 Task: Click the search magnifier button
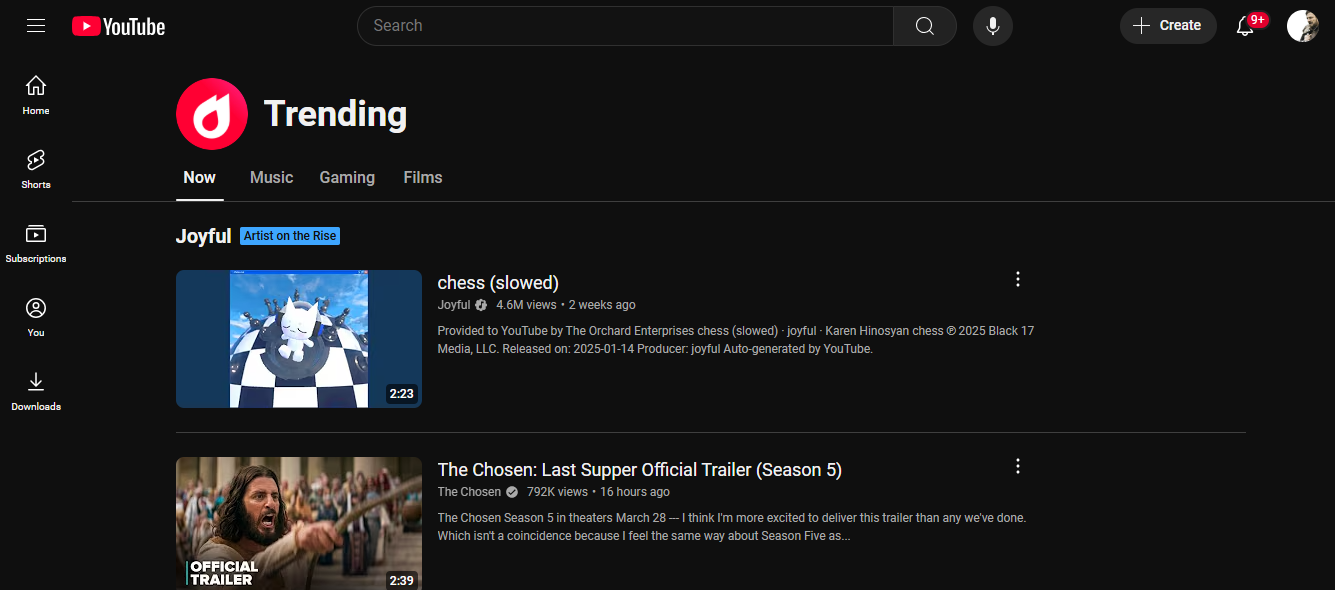pyautogui.click(x=925, y=26)
